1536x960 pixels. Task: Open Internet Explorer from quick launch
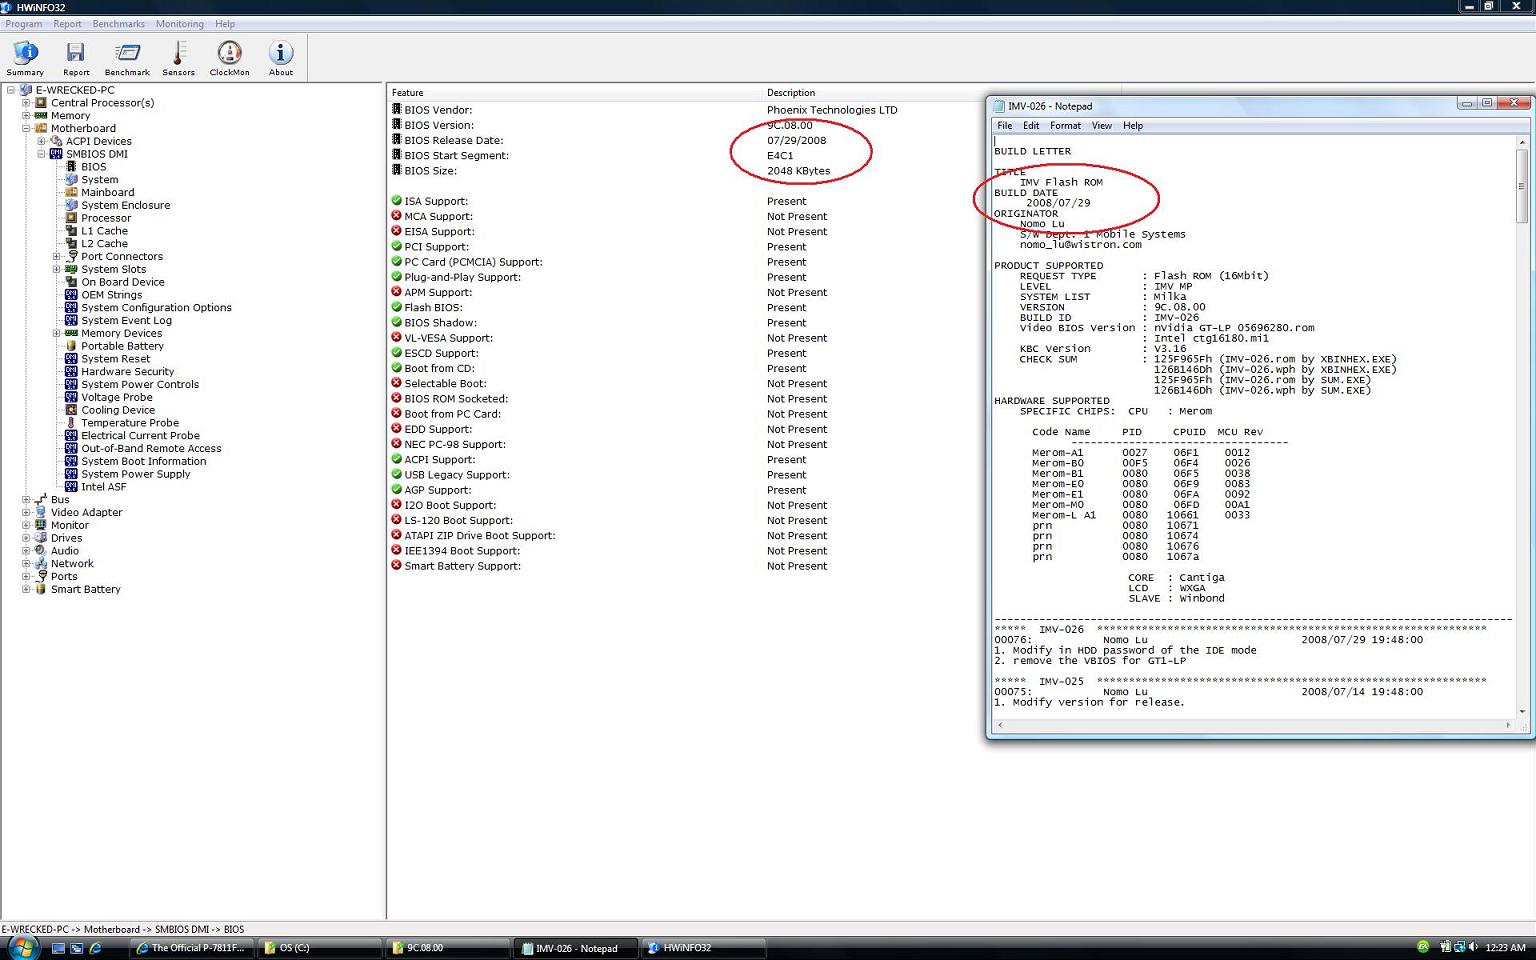pyautogui.click(x=95, y=948)
